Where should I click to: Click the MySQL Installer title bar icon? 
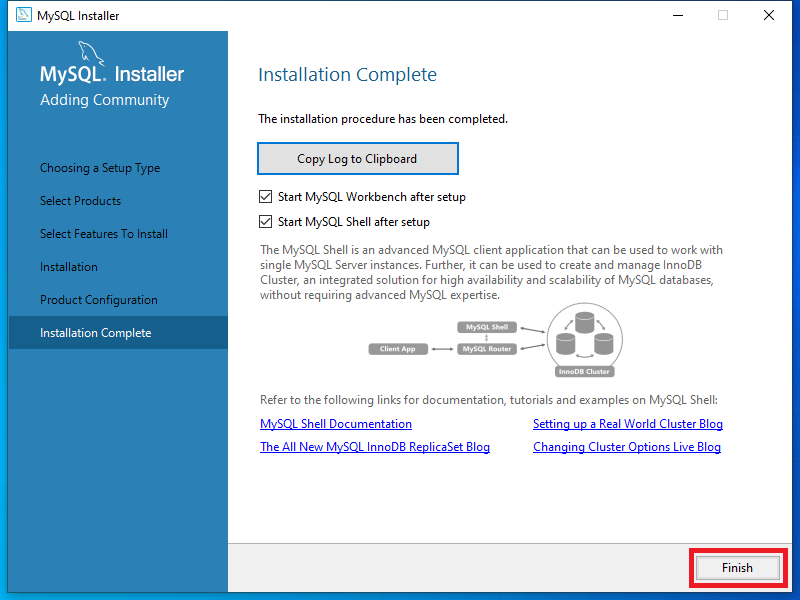[x=23, y=15]
